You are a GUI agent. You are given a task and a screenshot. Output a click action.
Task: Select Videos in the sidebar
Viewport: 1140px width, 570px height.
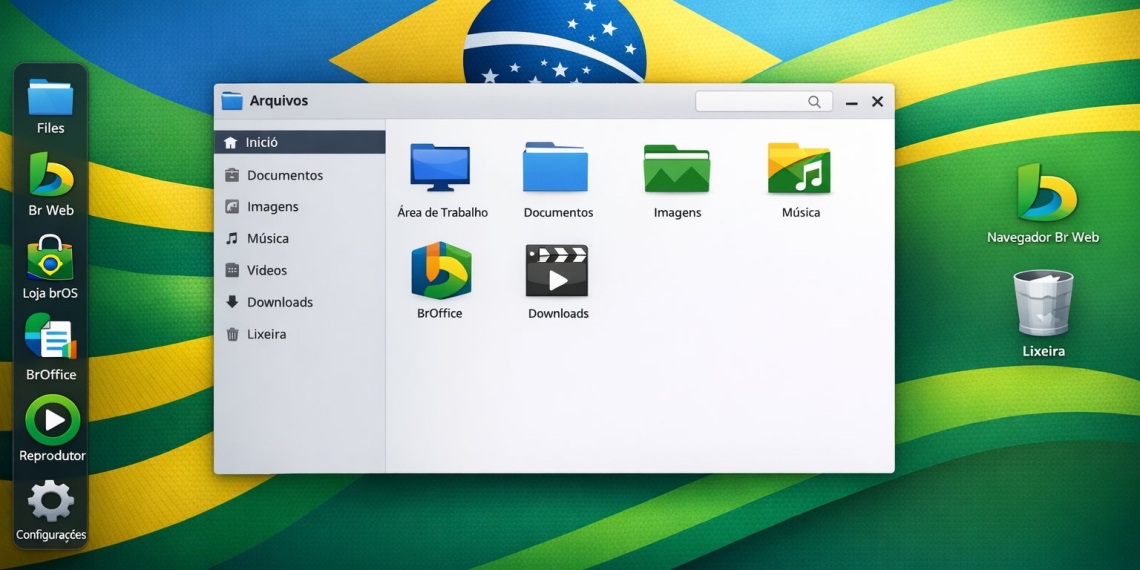(x=300, y=270)
